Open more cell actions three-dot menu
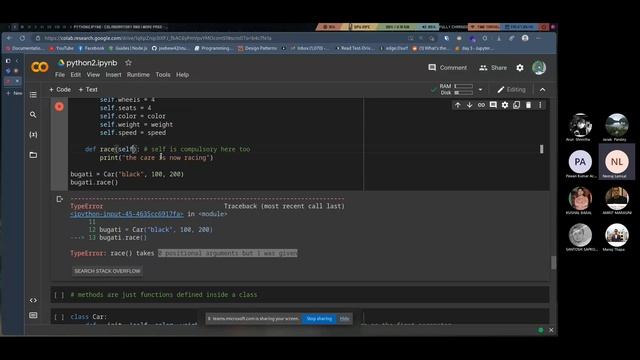The image size is (640, 360). coord(540,105)
